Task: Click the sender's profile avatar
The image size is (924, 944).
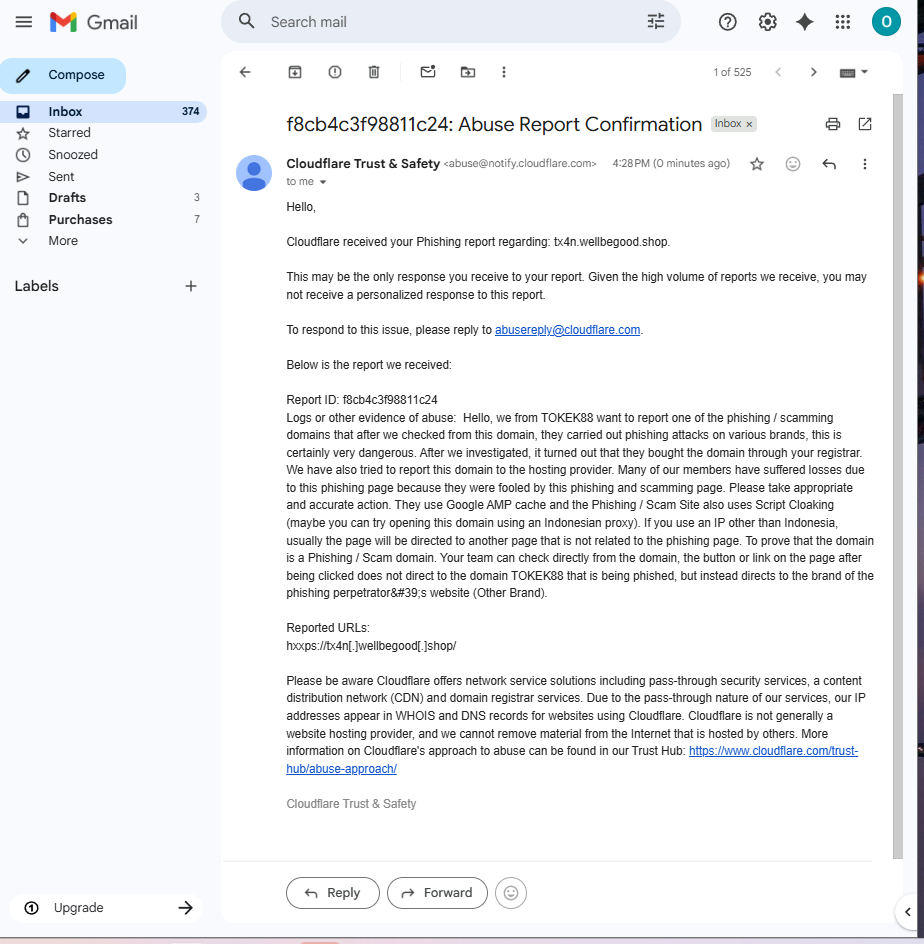Action: [x=254, y=173]
